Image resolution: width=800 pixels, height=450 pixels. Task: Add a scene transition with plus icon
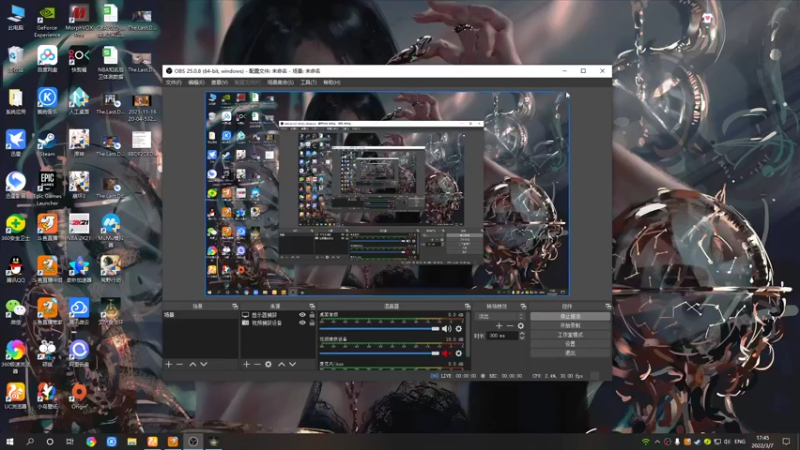(x=499, y=326)
